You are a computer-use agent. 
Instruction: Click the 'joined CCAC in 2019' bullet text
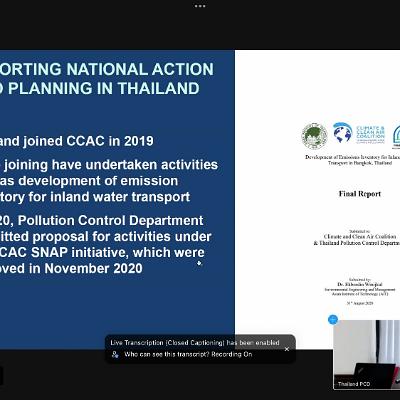88,141
